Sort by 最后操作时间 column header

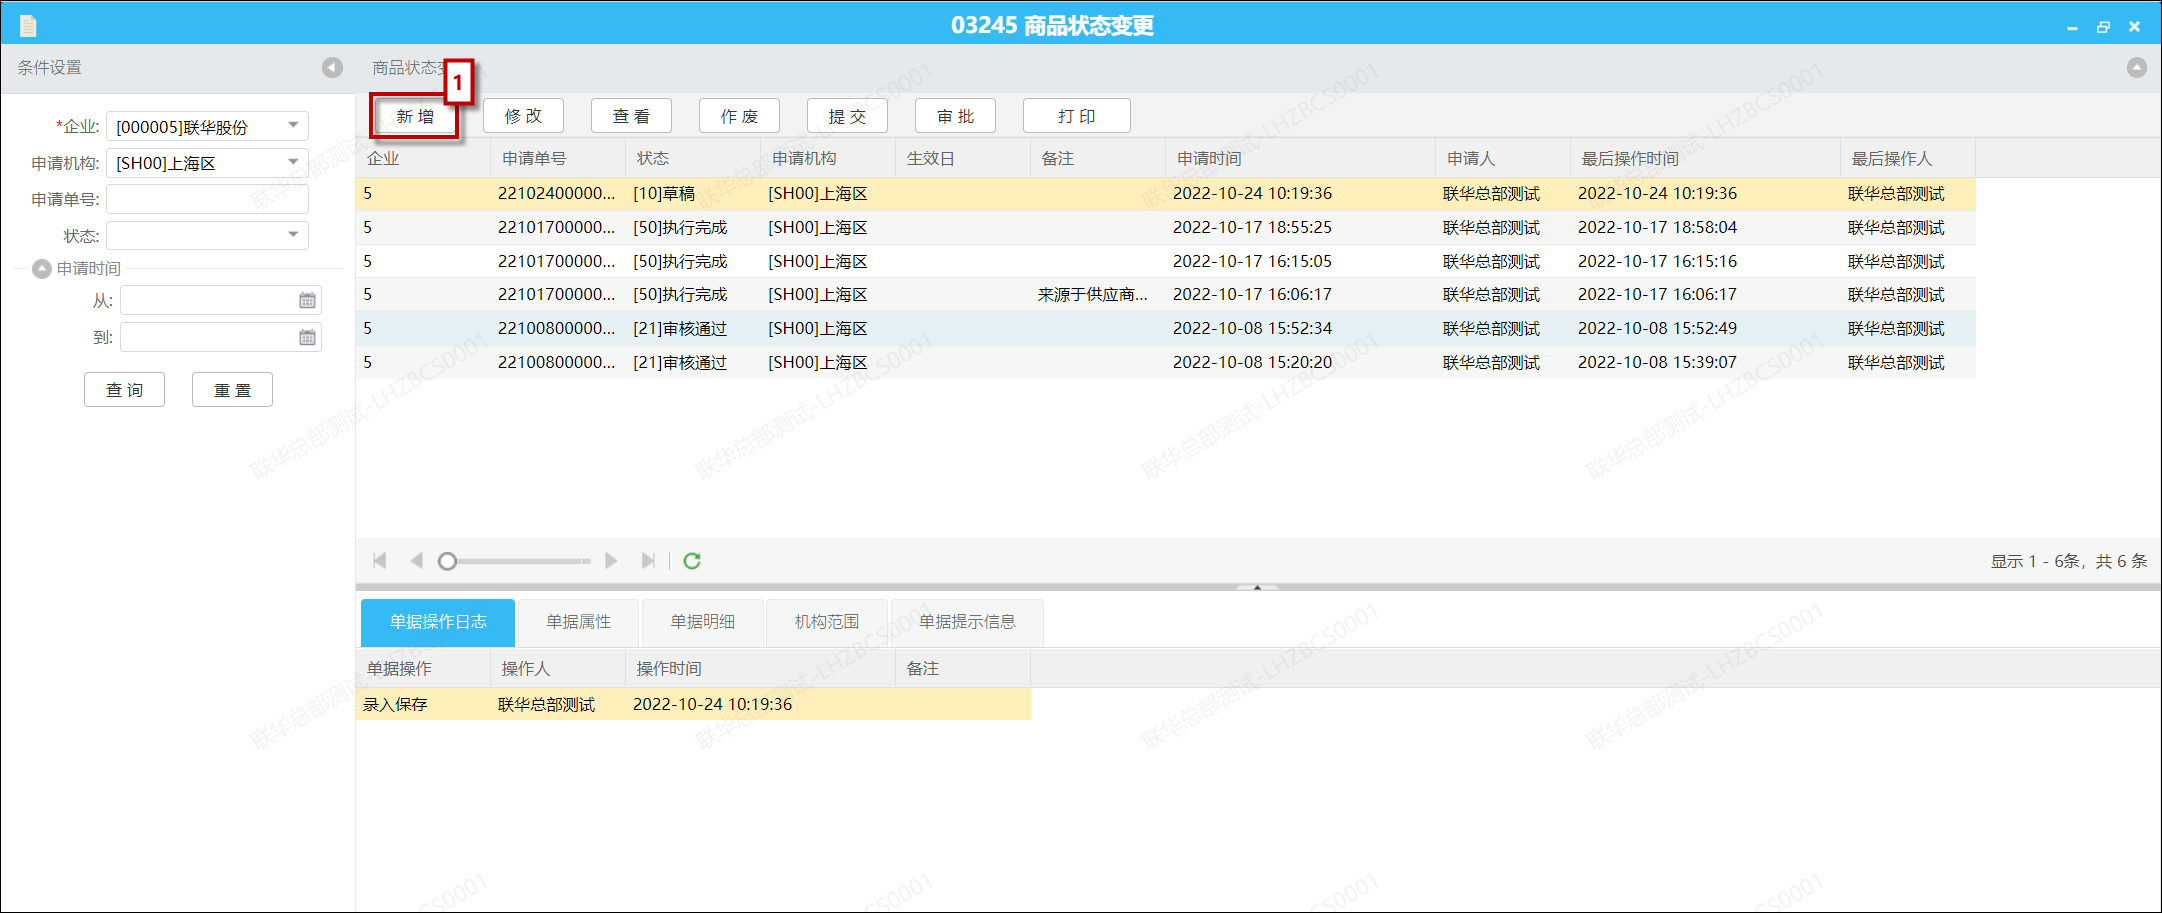[x=1706, y=158]
